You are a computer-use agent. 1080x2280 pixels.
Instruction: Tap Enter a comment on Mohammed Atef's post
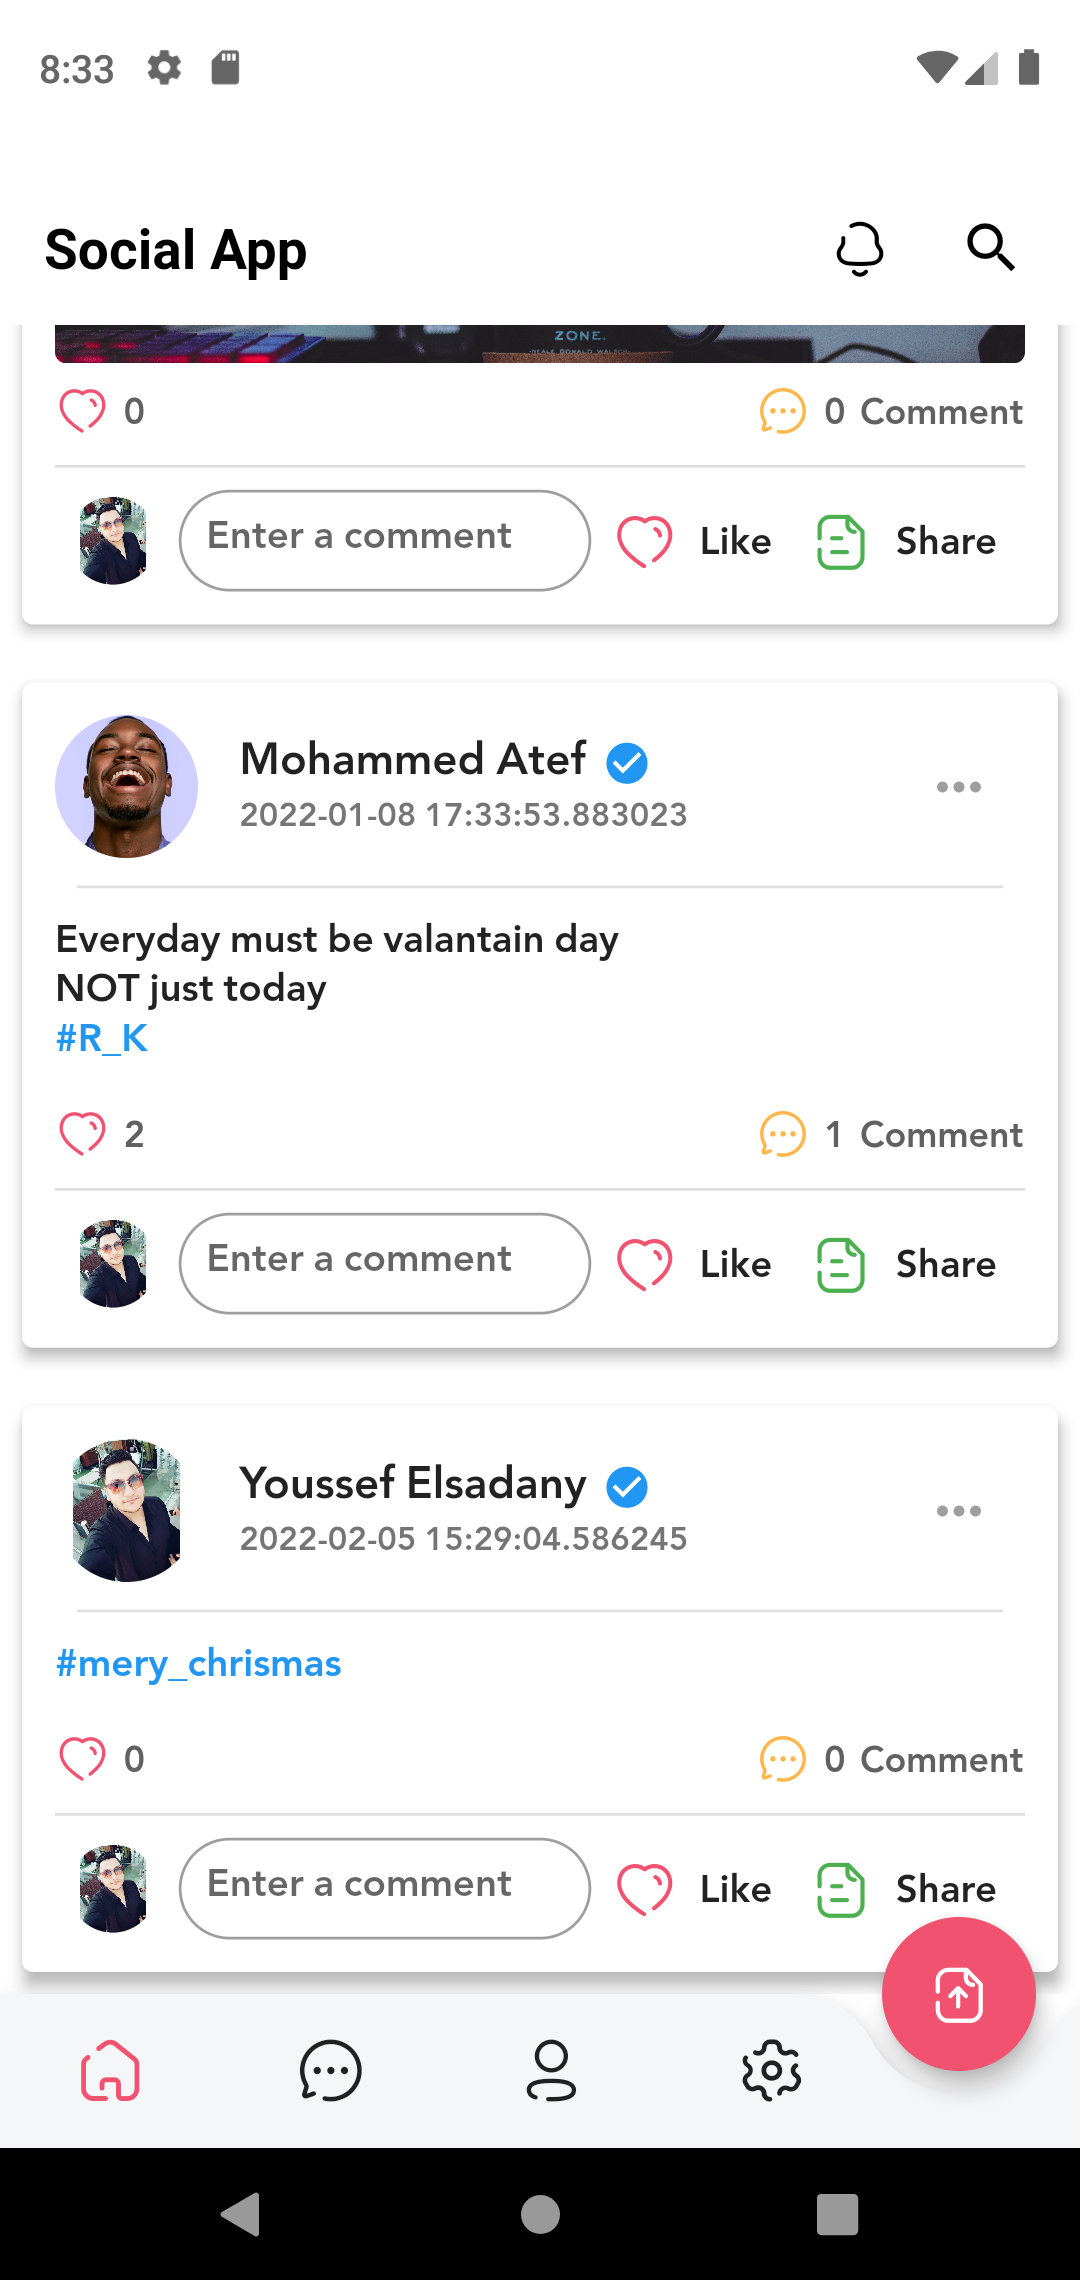[384, 1262]
